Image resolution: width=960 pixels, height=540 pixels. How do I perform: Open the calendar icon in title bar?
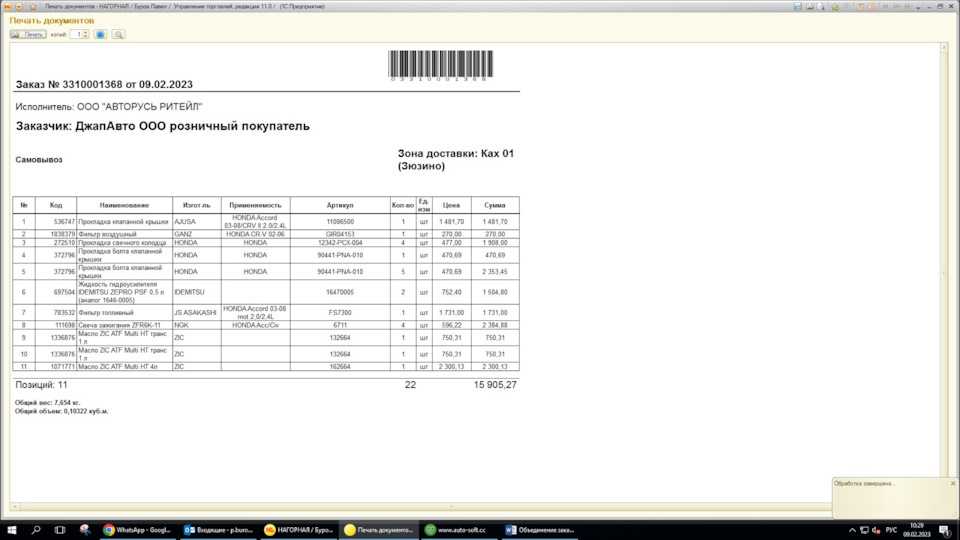(x=872, y=6)
